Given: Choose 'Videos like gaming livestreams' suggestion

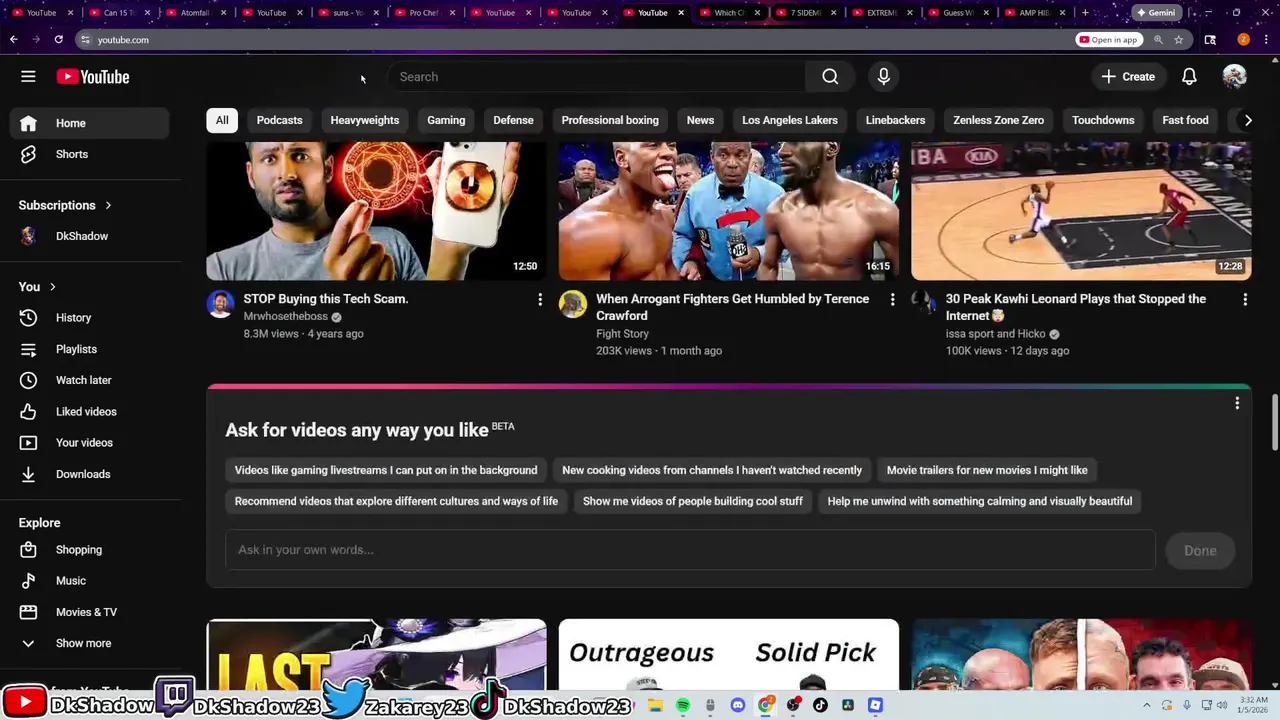Looking at the screenshot, I should [386, 470].
